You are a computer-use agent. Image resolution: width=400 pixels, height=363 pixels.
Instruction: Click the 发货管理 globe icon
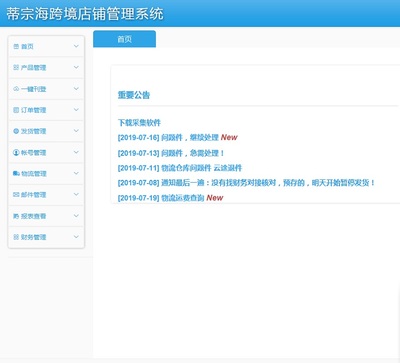click(x=16, y=131)
